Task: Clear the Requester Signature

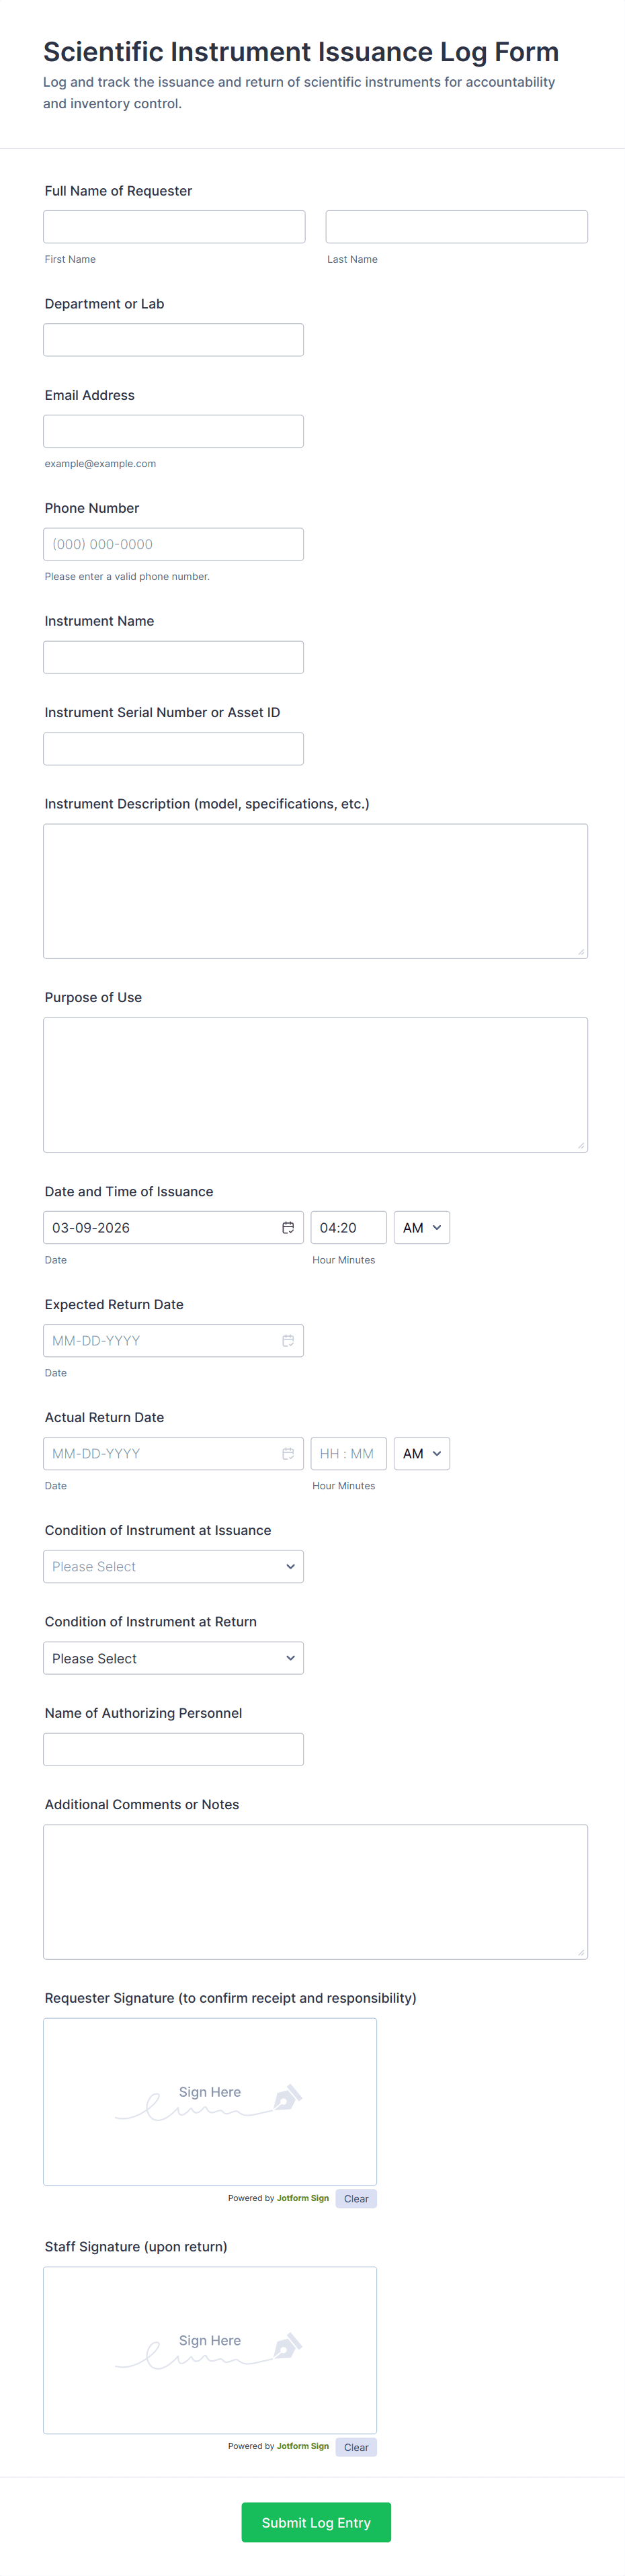Action: tap(356, 2198)
